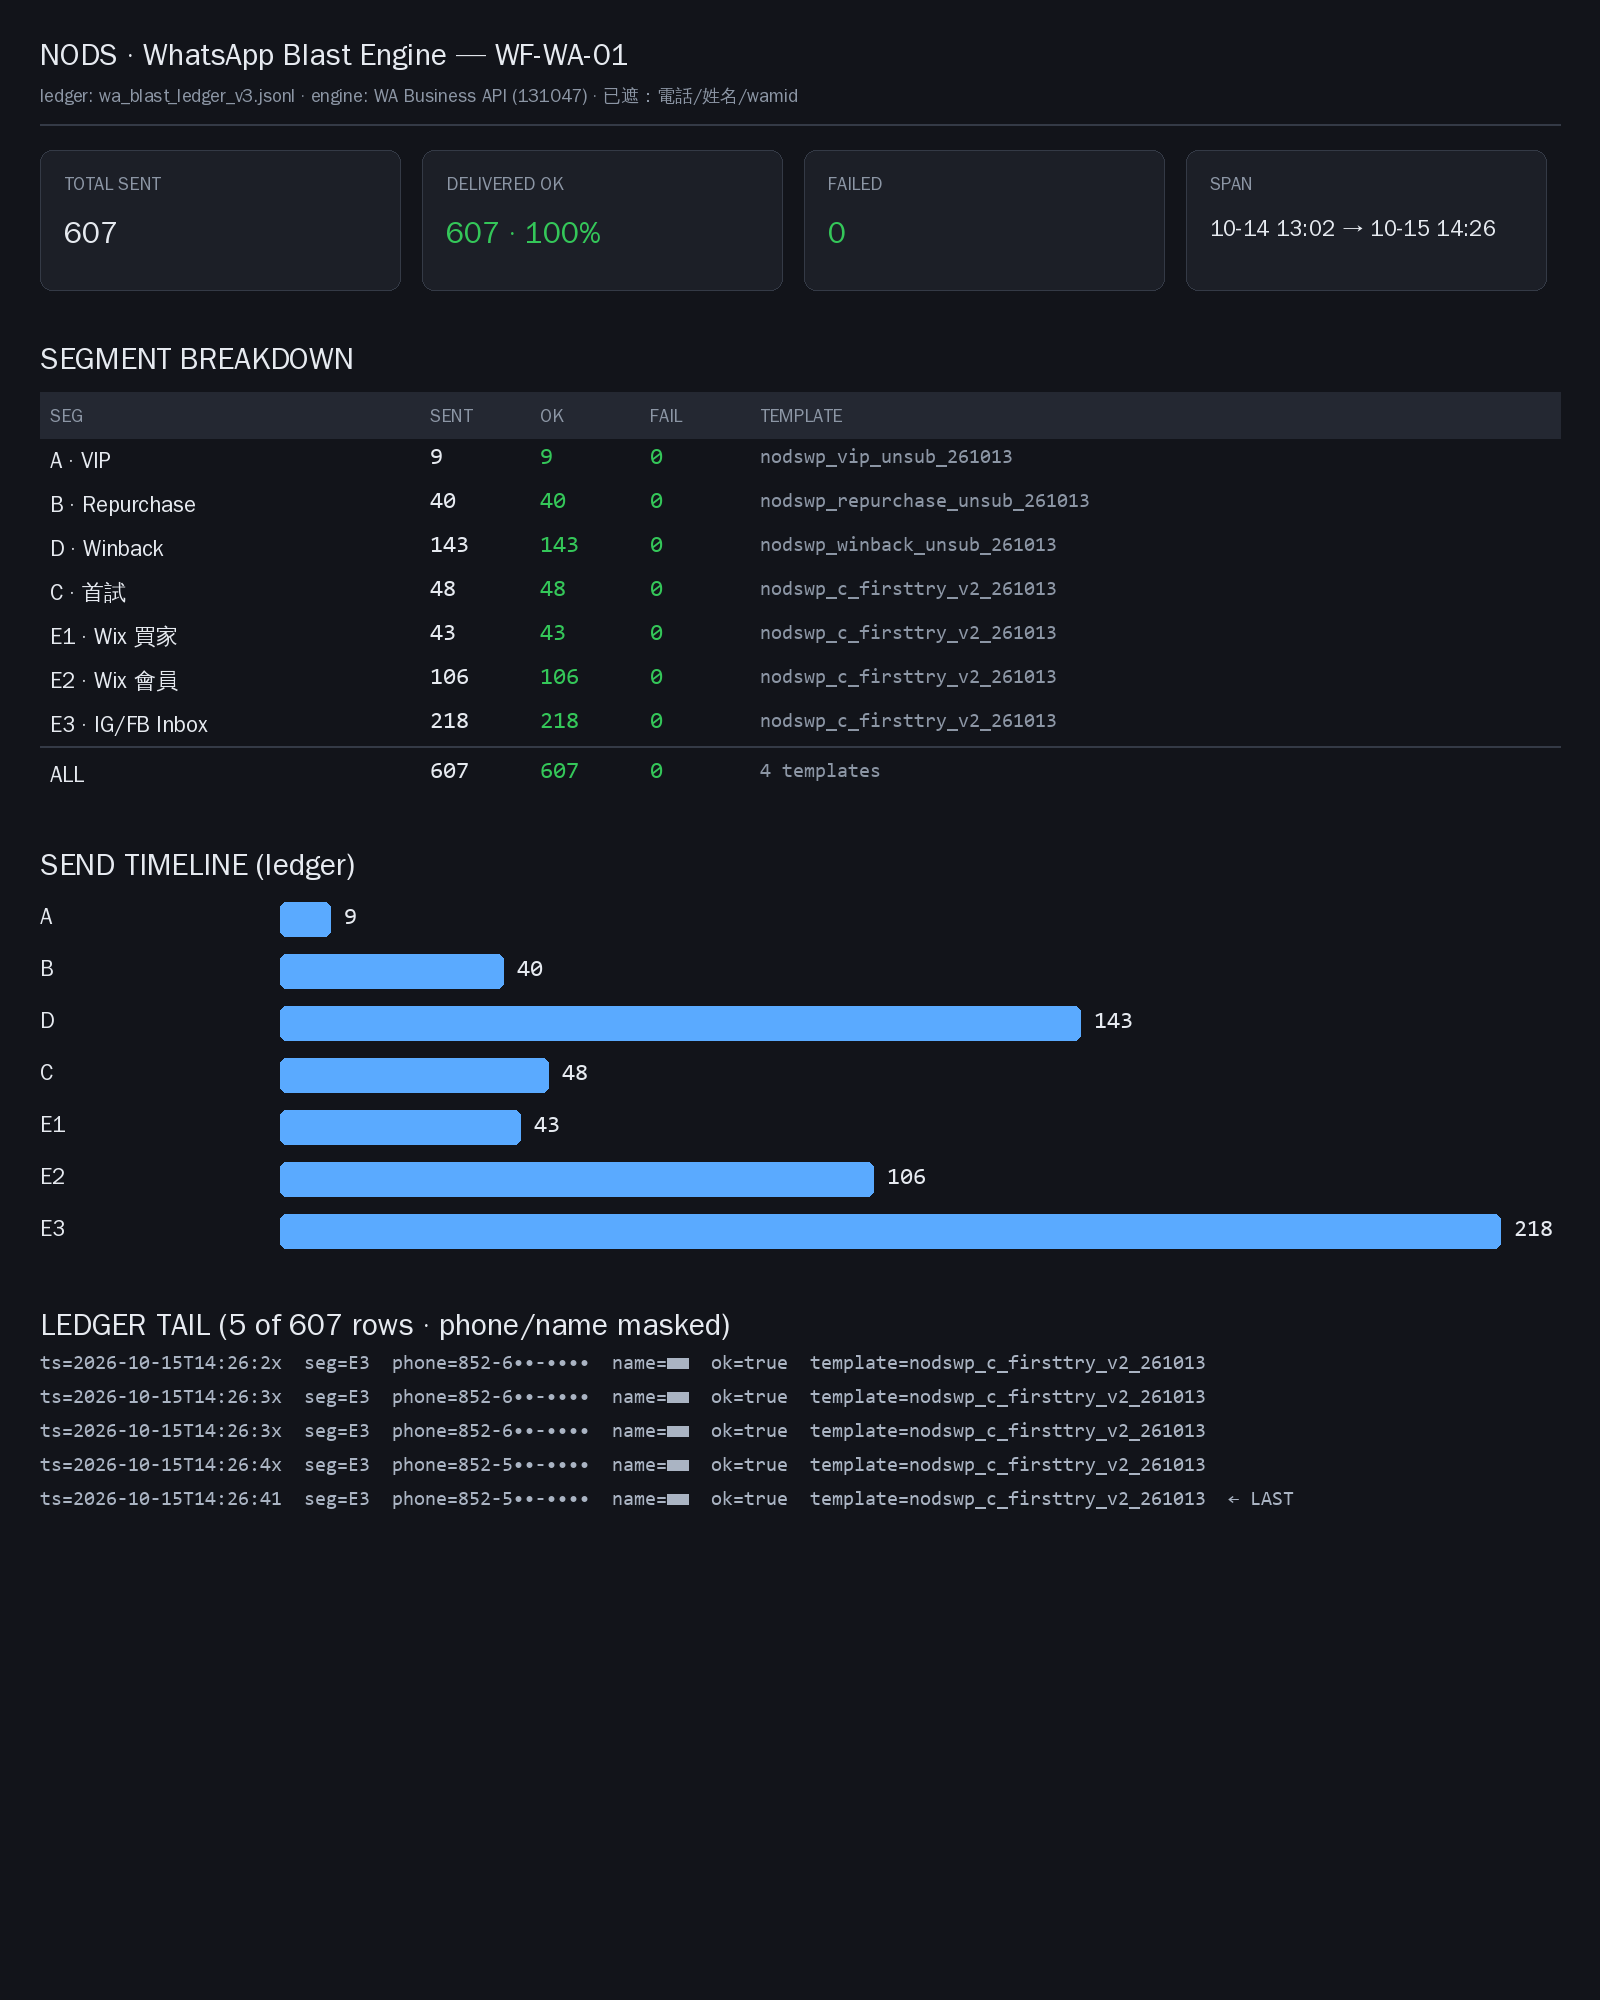1600x2000 pixels.
Task: Click the total sent 607 in the ALL row
Action: [449, 771]
